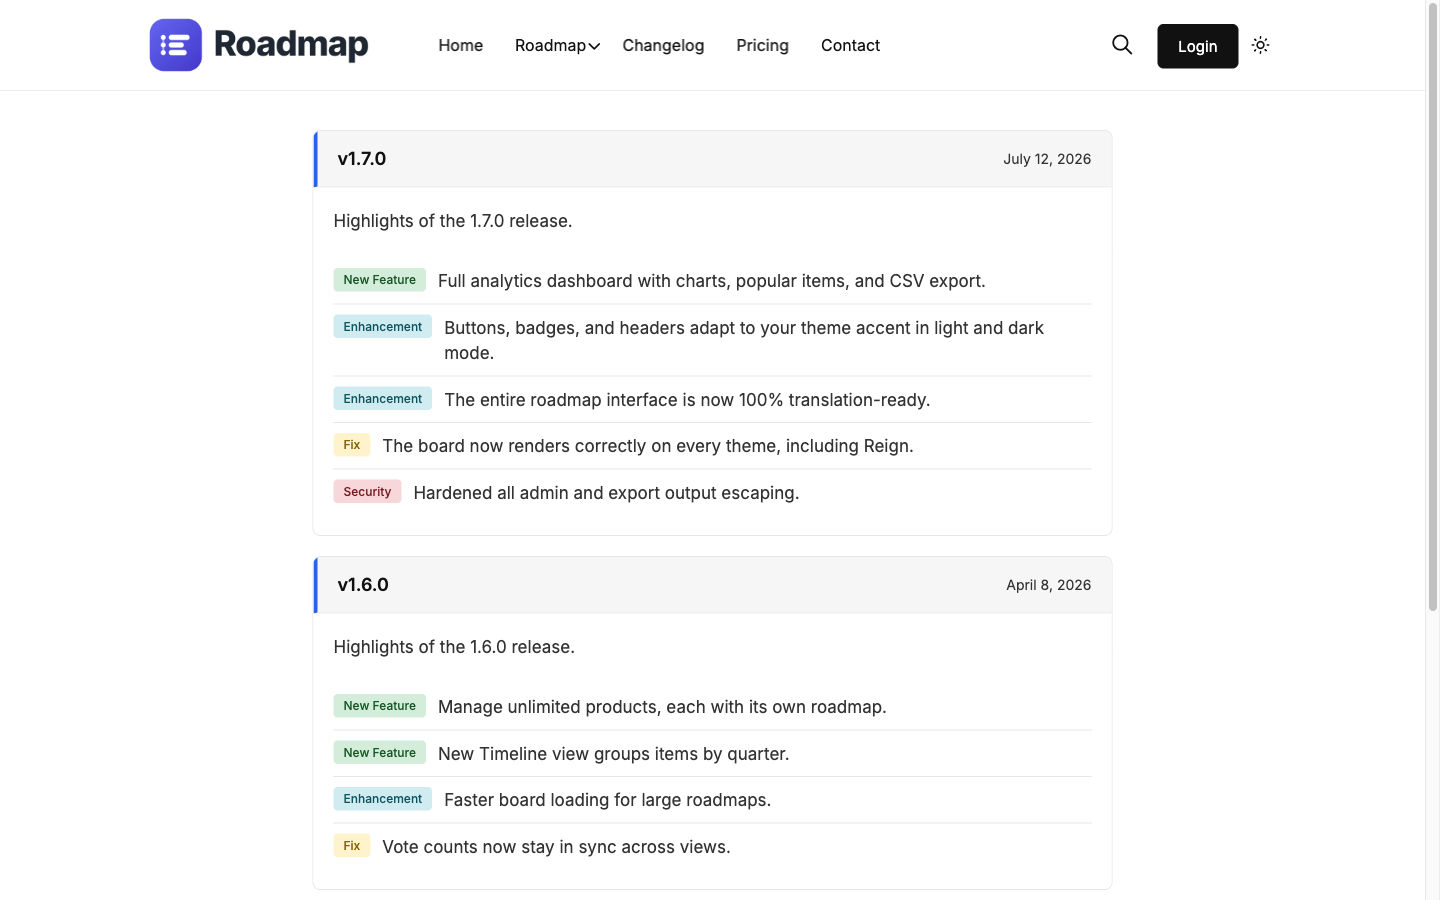Click 'New Timeline view groups items' text
The height and width of the screenshot is (900, 1440).
click(x=614, y=754)
